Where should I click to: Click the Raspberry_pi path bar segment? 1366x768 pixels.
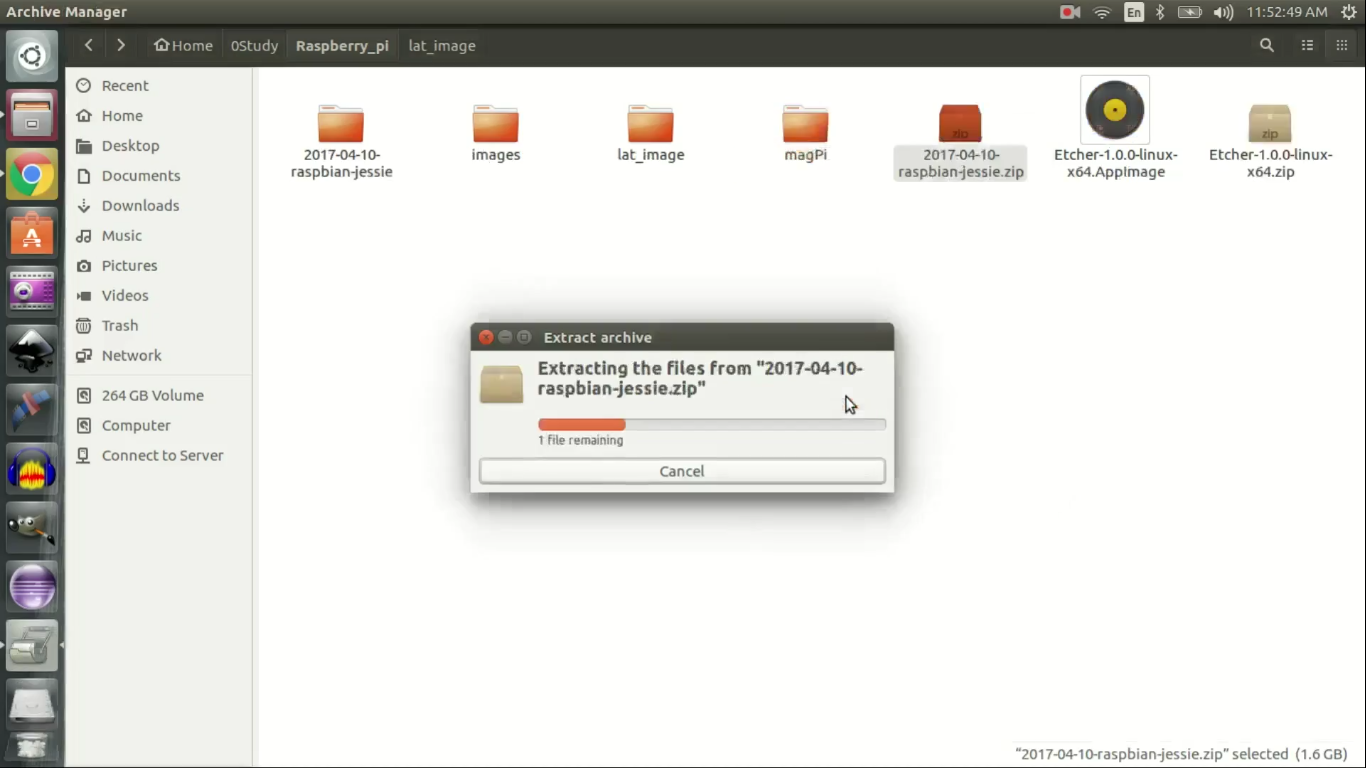click(342, 45)
